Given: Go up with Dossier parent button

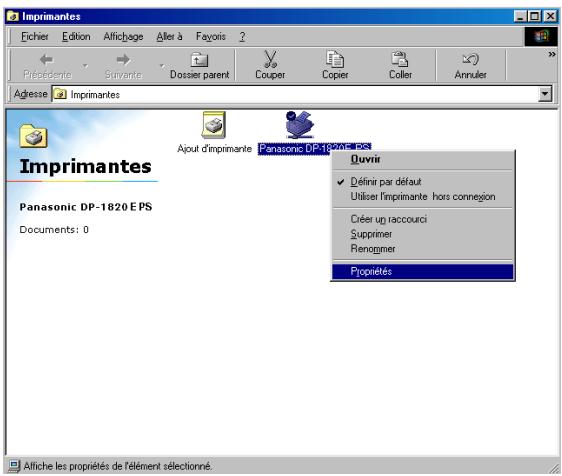Looking at the screenshot, I should coord(199,66).
